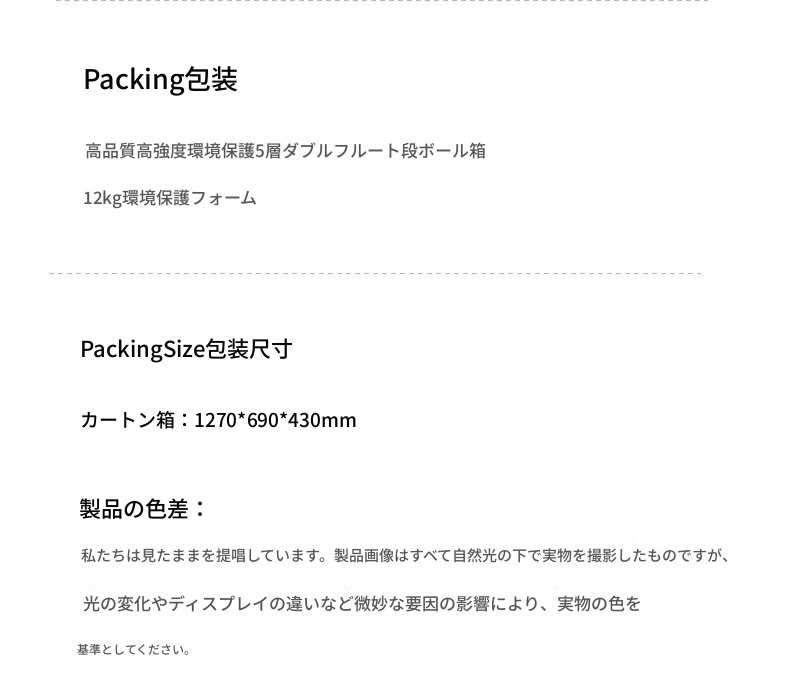The height and width of the screenshot is (692, 790).
Task: Click the カートン箱 label
Action: point(127,420)
